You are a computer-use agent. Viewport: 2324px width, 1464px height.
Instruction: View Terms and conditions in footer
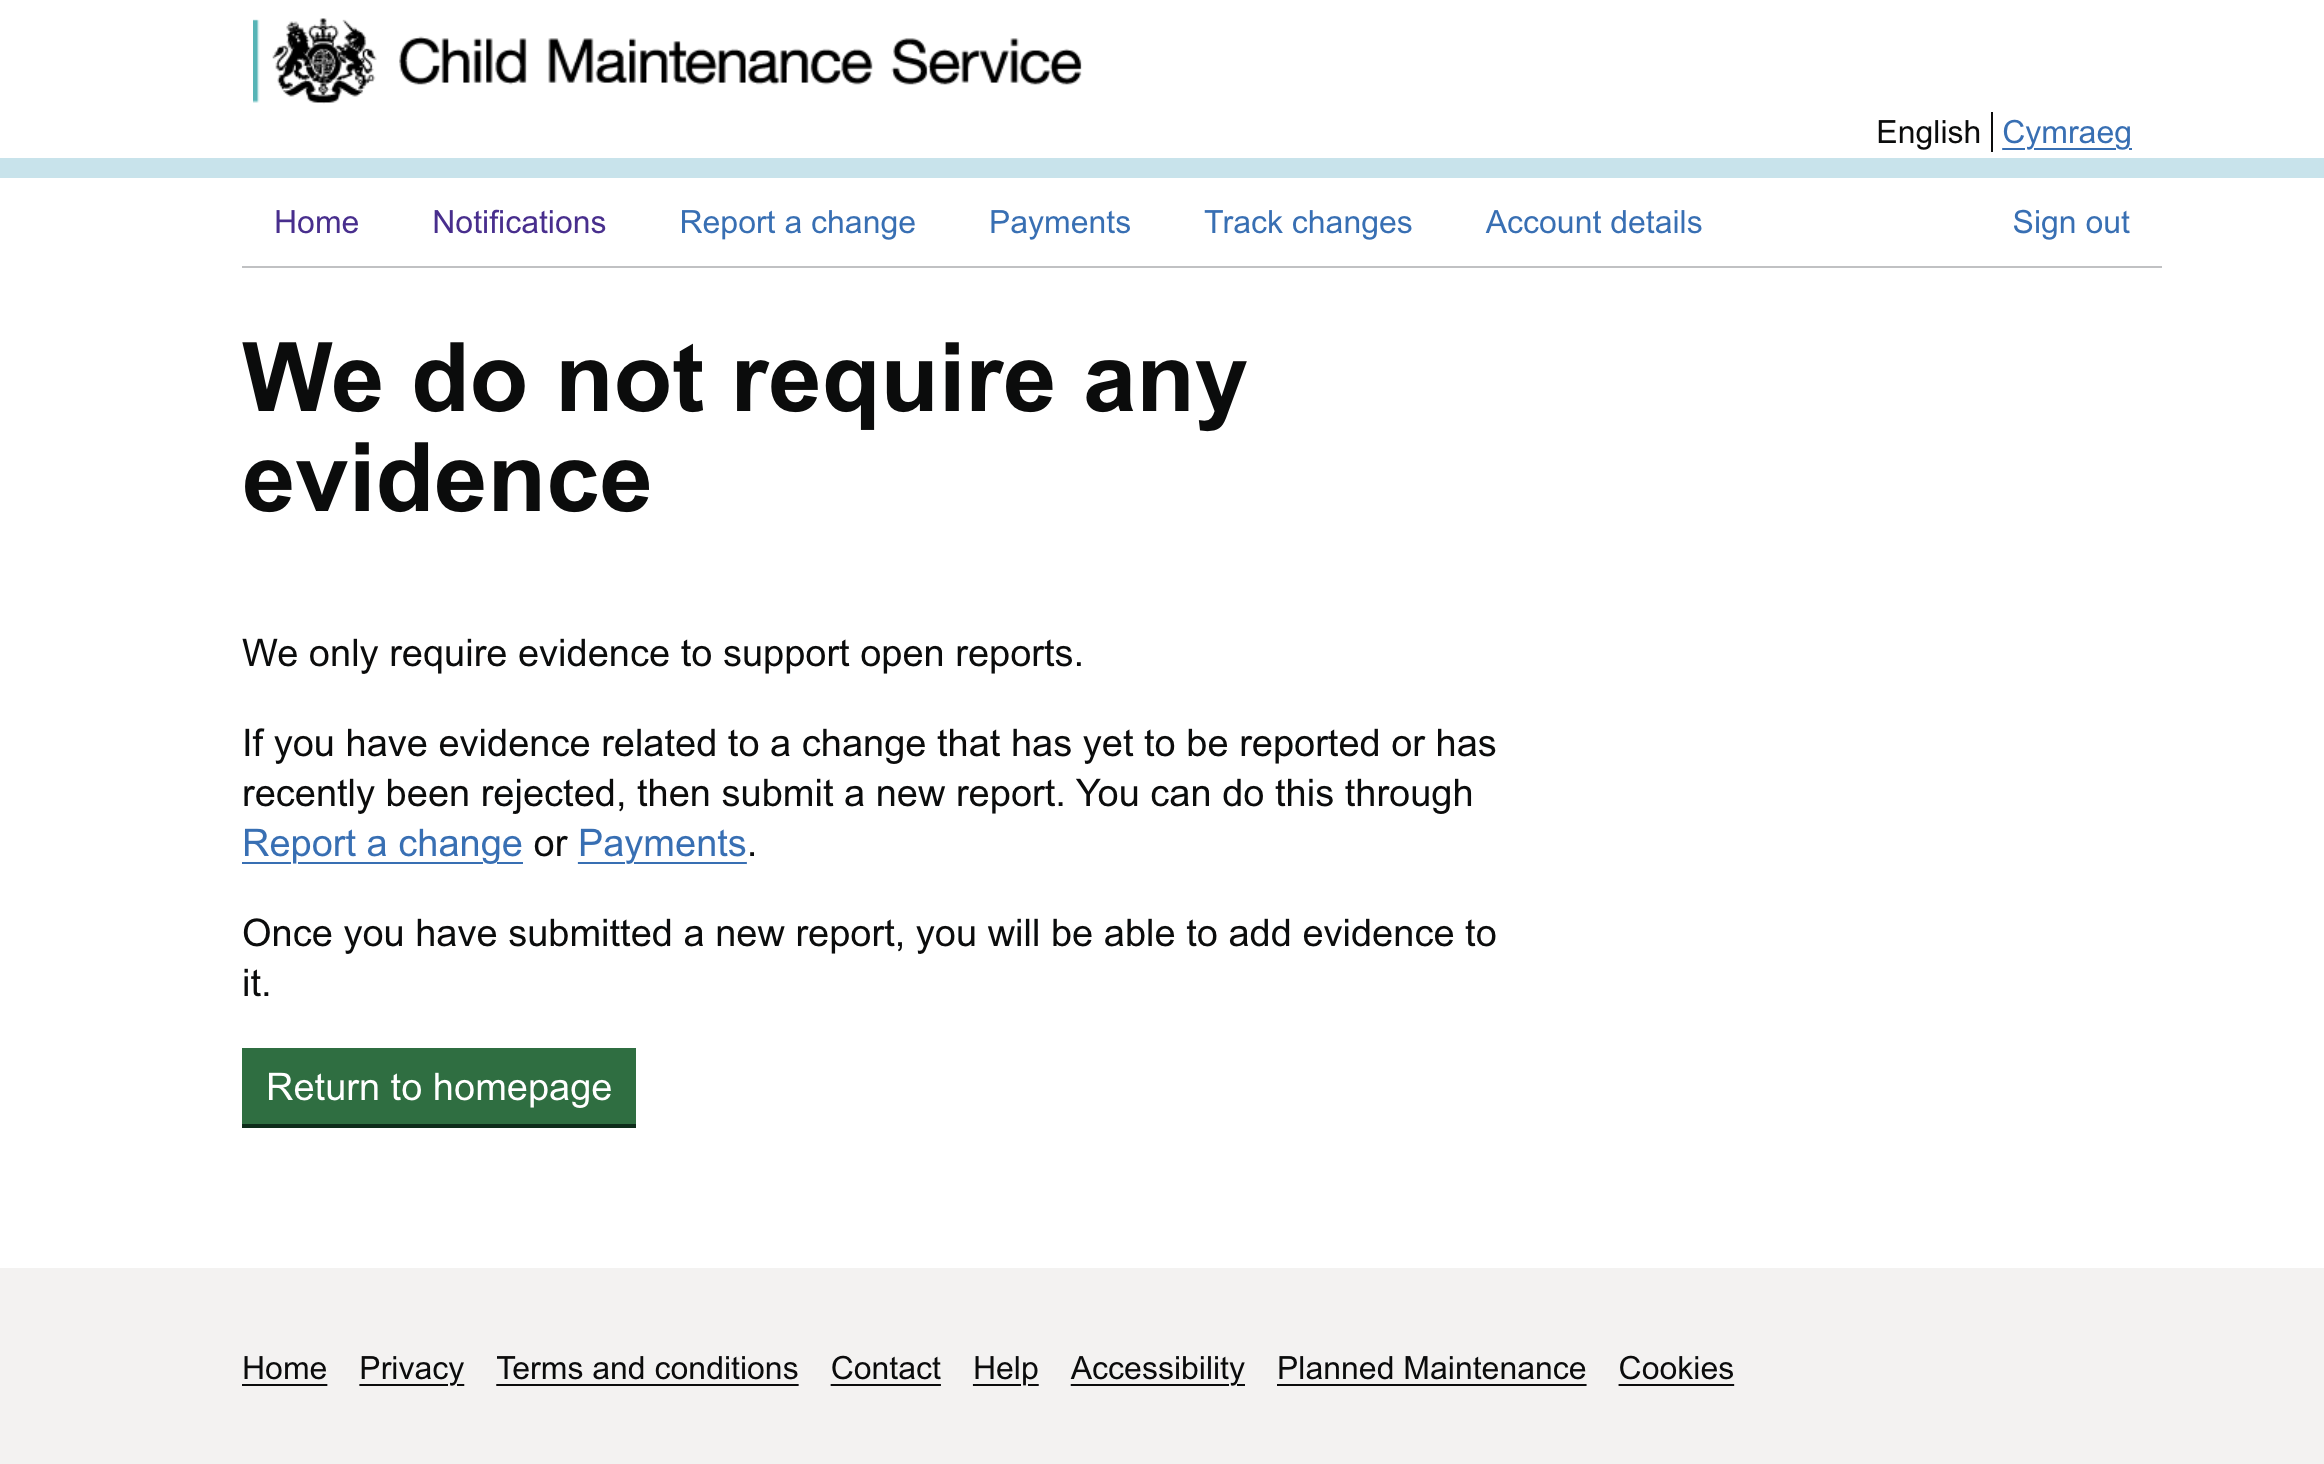(x=647, y=1368)
